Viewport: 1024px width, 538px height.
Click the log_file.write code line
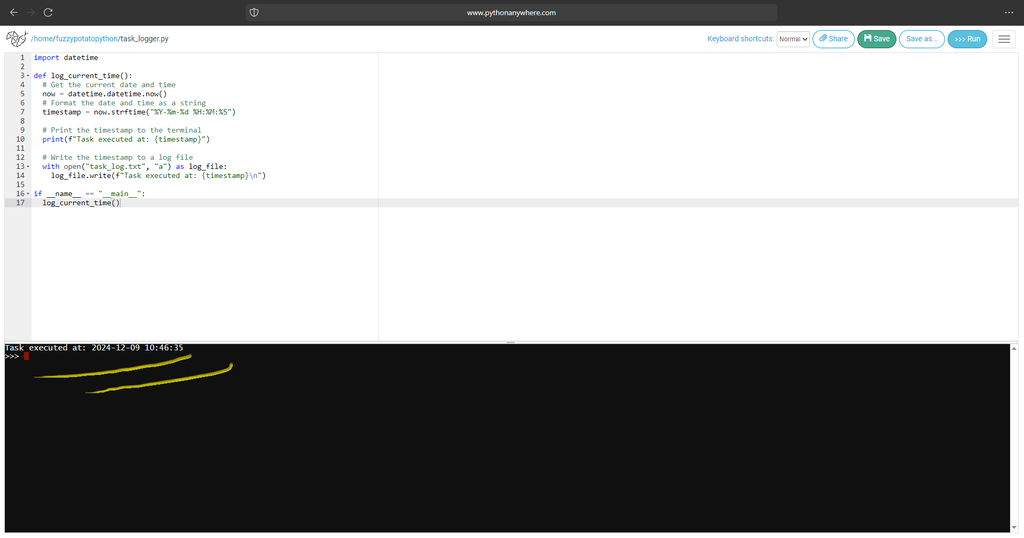click(159, 176)
